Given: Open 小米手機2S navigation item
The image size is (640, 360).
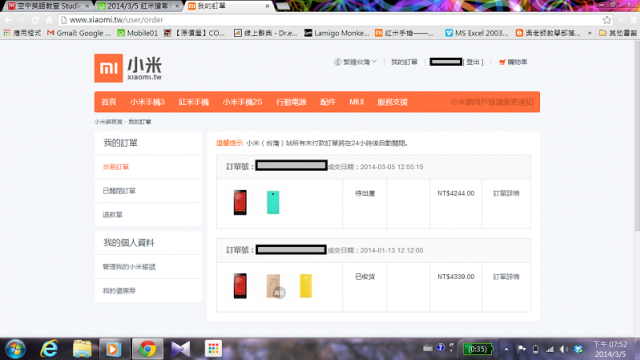Looking at the screenshot, I should 242,102.
